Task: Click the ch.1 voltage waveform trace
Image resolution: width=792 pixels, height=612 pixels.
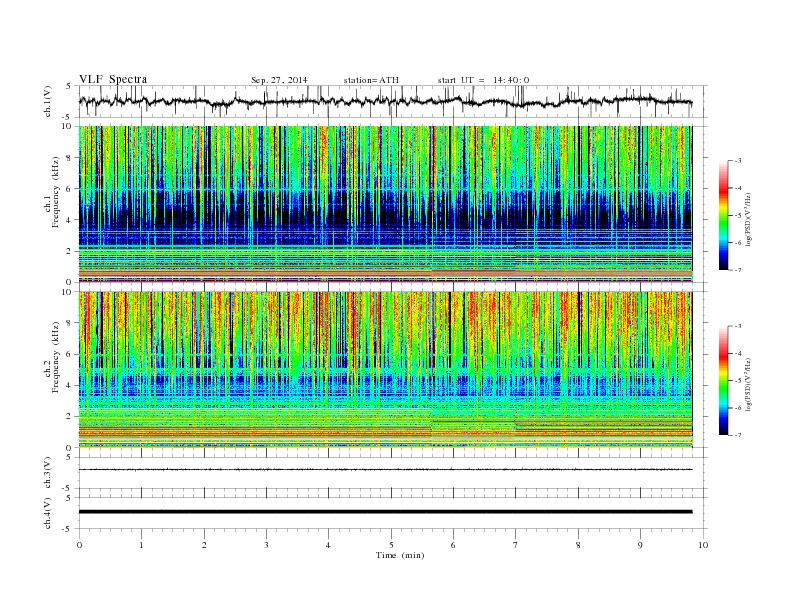Action: (385, 102)
